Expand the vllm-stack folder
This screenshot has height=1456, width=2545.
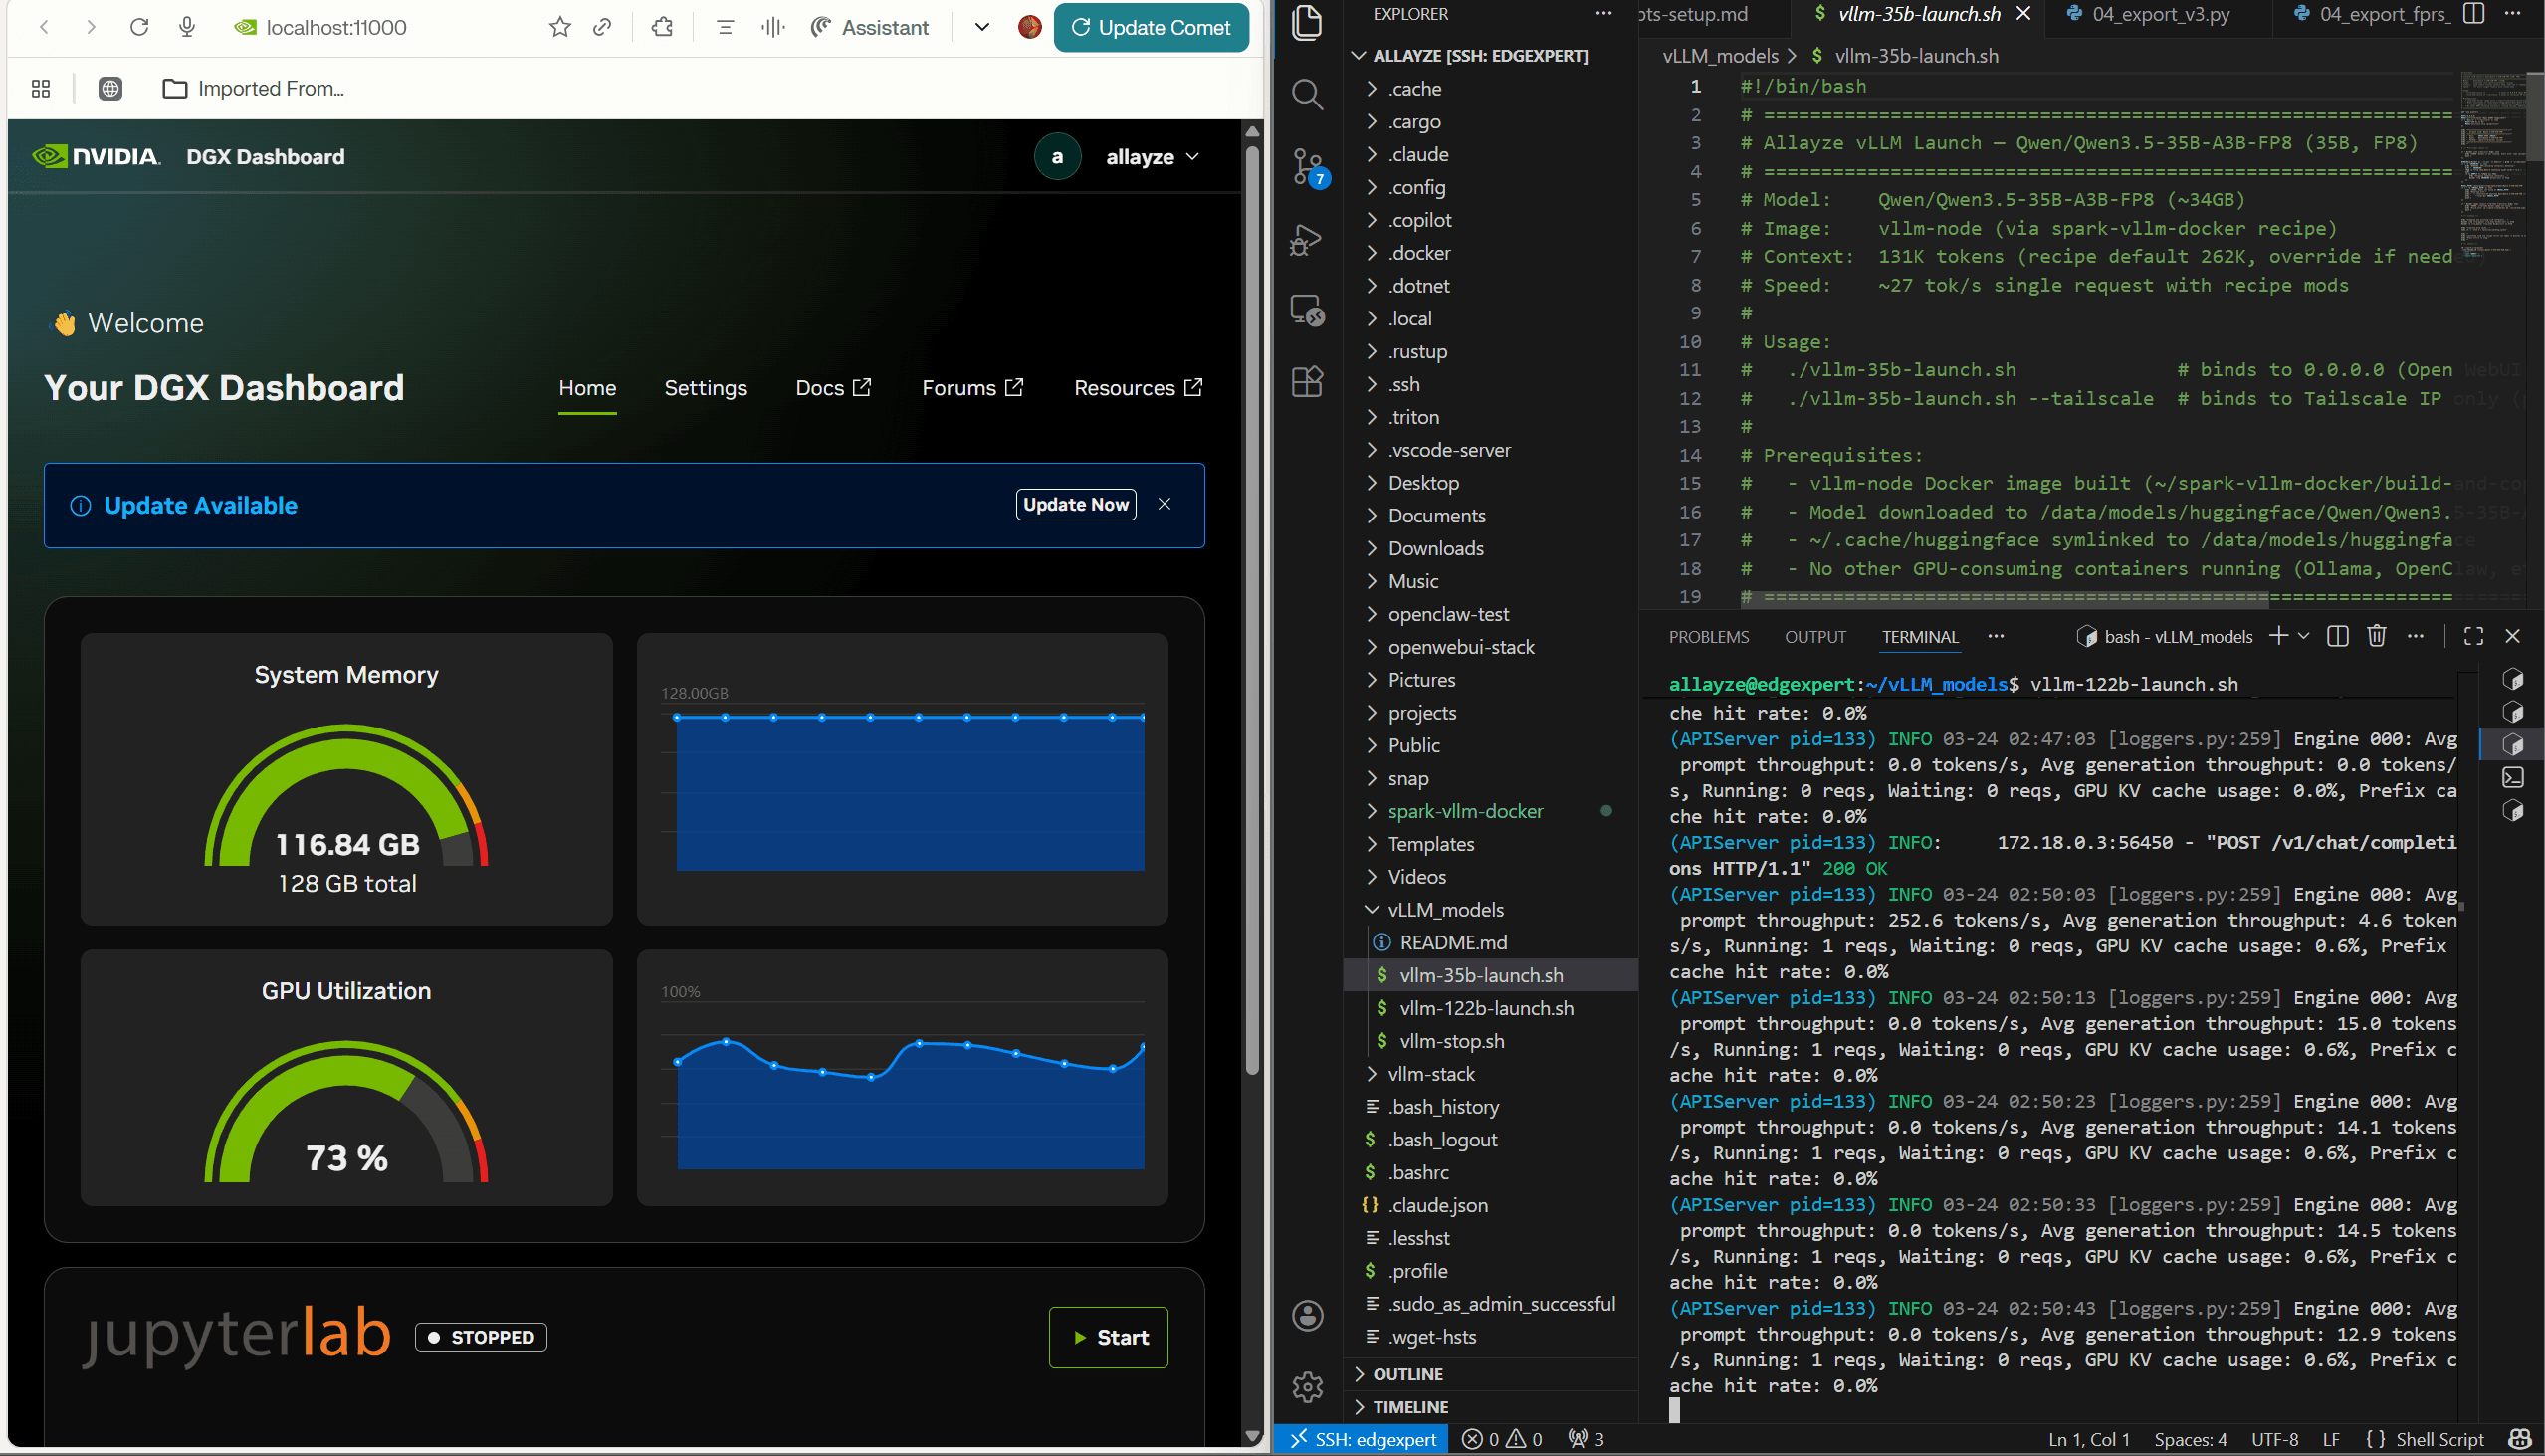click(x=1490, y=1074)
